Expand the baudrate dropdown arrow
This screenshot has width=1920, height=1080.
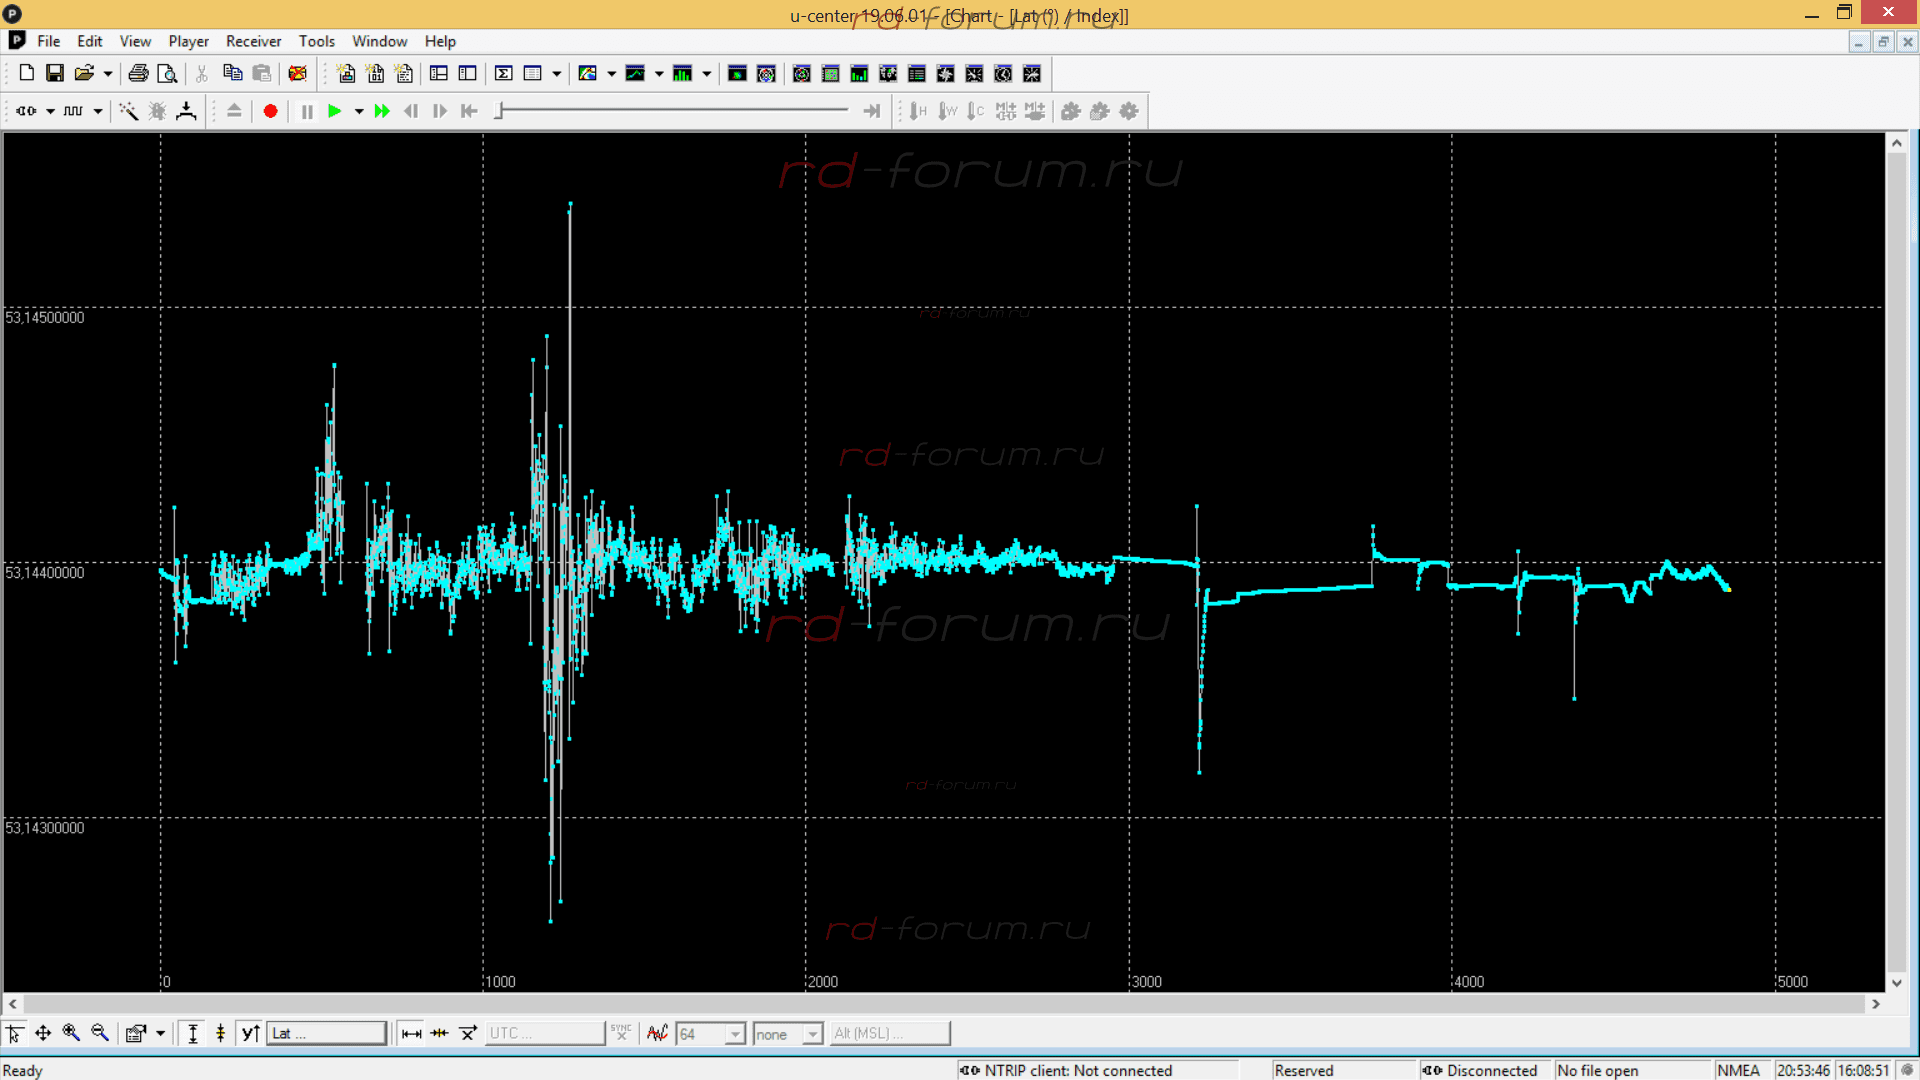(98, 111)
